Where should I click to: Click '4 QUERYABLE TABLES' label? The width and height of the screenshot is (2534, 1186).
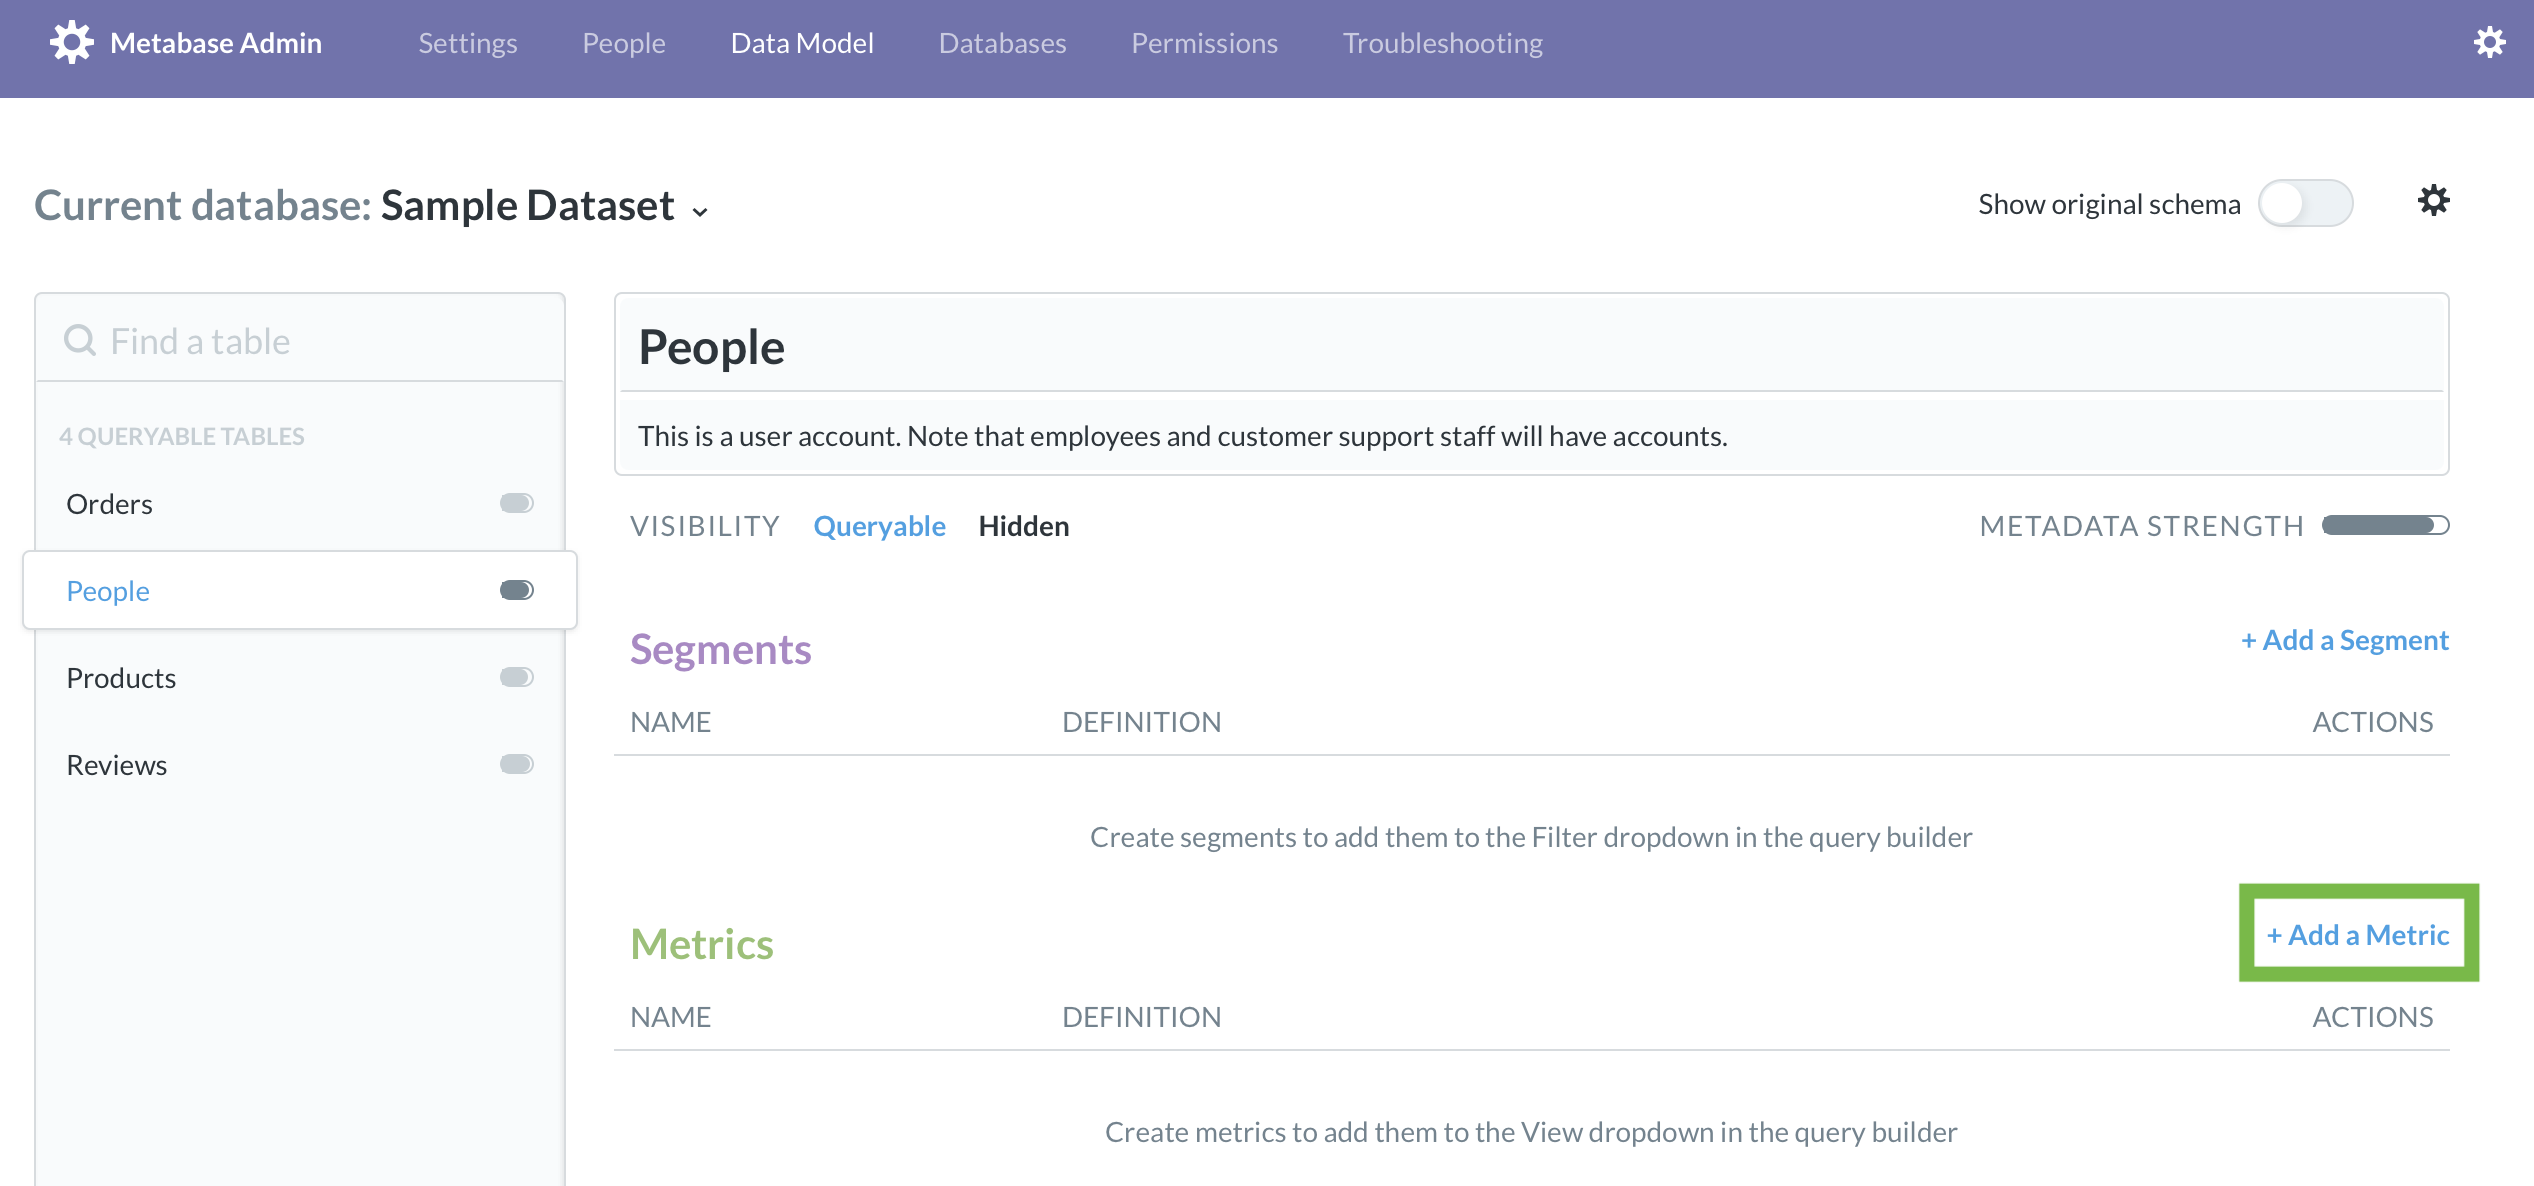[181, 436]
